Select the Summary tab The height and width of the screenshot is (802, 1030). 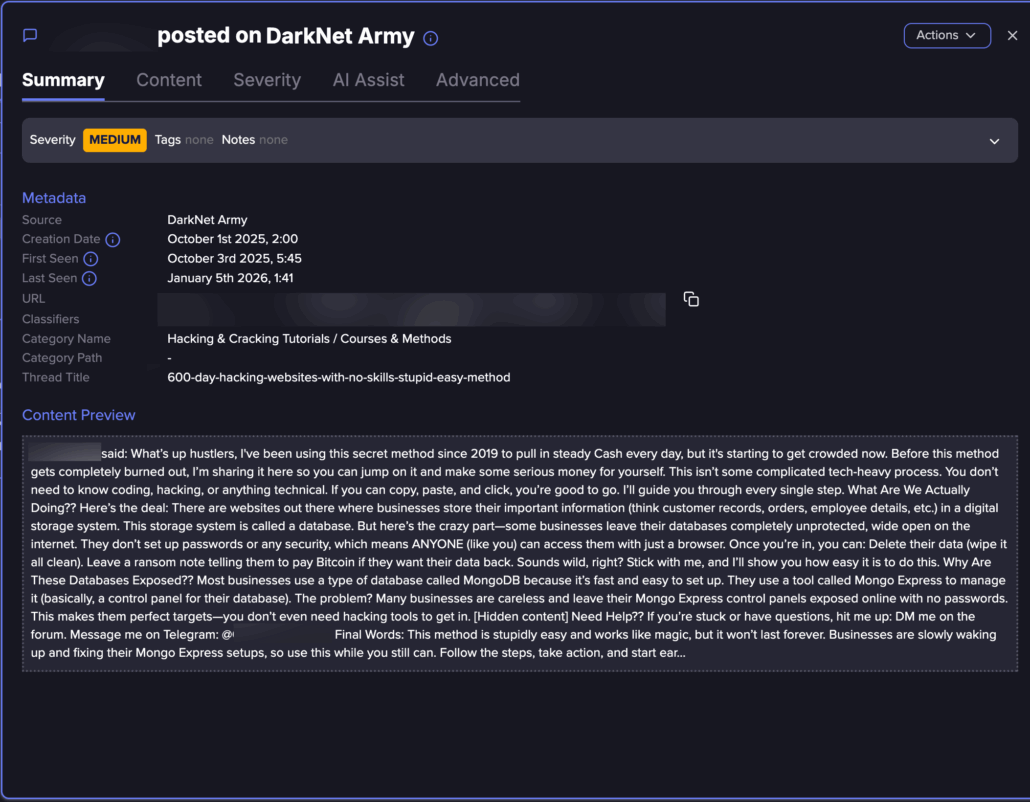coord(63,80)
